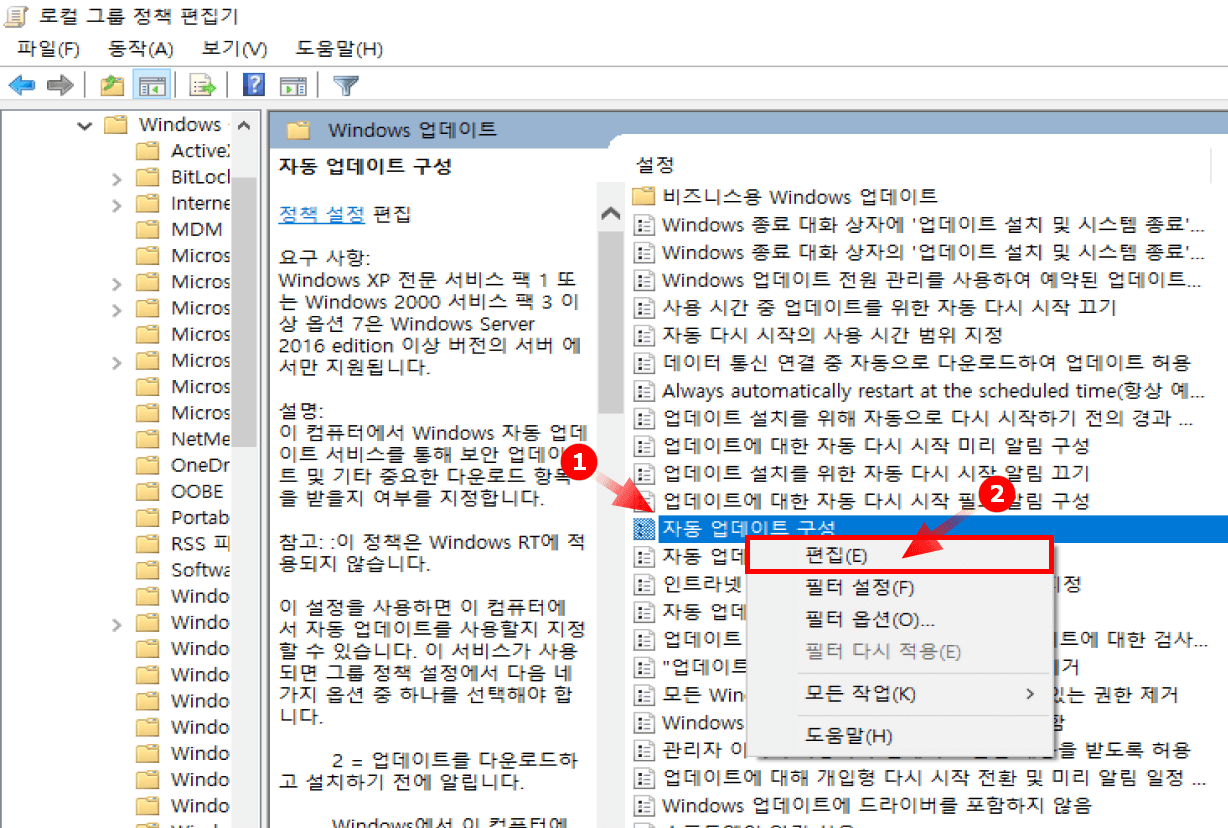Image resolution: width=1228 pixels, height=828 pixels.
Task: Select the Windows parent tree node
Action: tap(181, 125)
